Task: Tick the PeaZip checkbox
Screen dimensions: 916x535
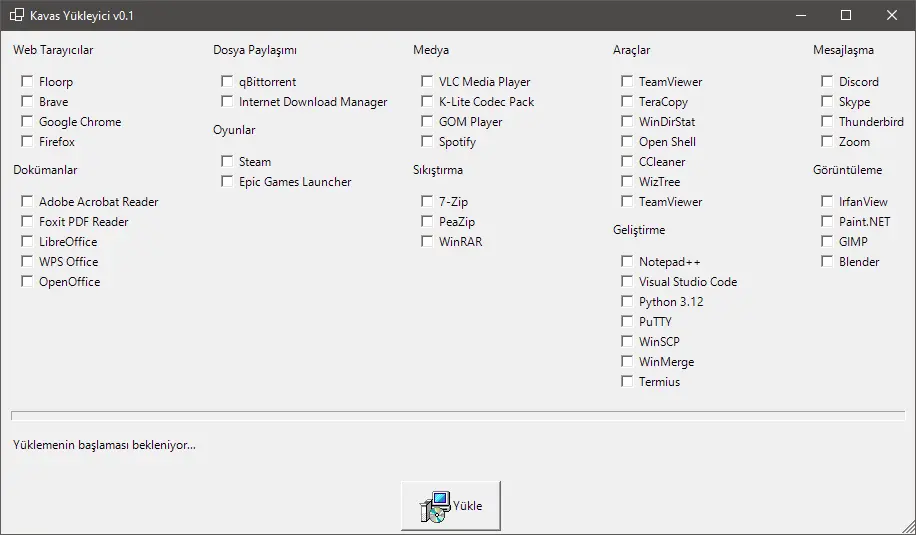Action: coord(427,221)
